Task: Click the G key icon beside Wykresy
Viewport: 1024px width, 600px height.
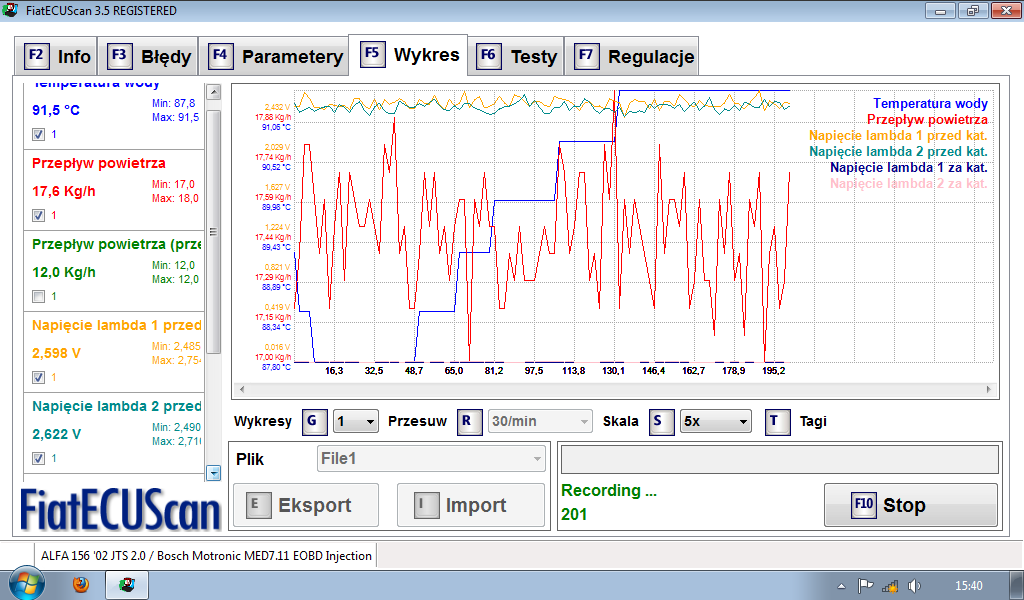Action: (314, 422)
